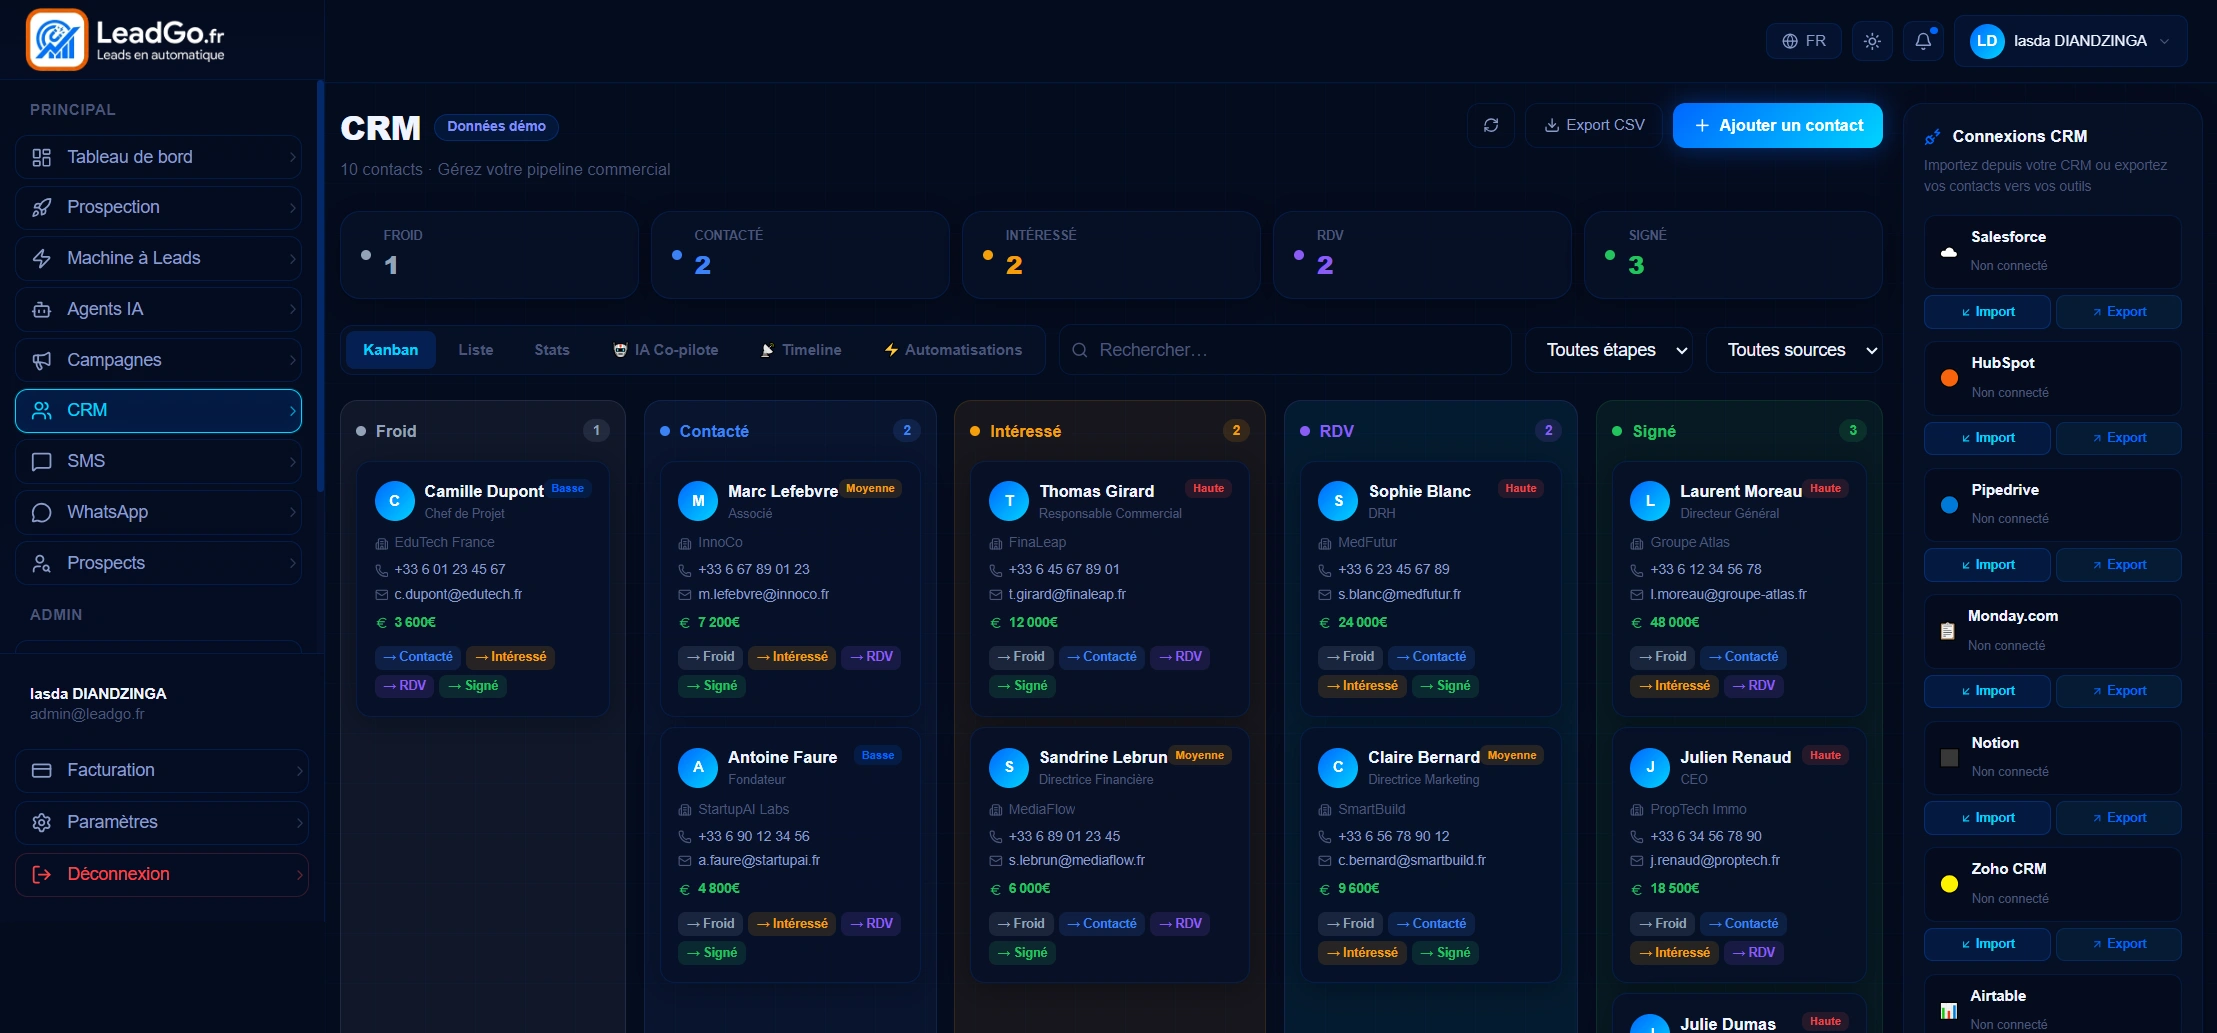Click the Machine à Leads lightning icon
The width and height of the screenshot is (2217, 1033).
(41, 258)
